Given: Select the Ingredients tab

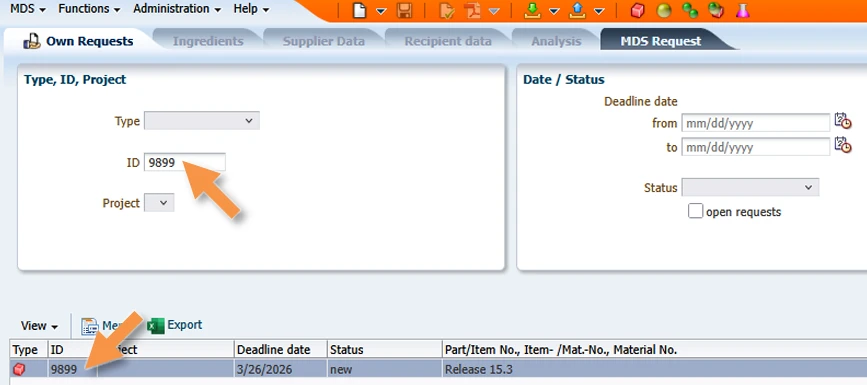Looking at the screenshot, I should pyautogui.click(x=208, y=41).
